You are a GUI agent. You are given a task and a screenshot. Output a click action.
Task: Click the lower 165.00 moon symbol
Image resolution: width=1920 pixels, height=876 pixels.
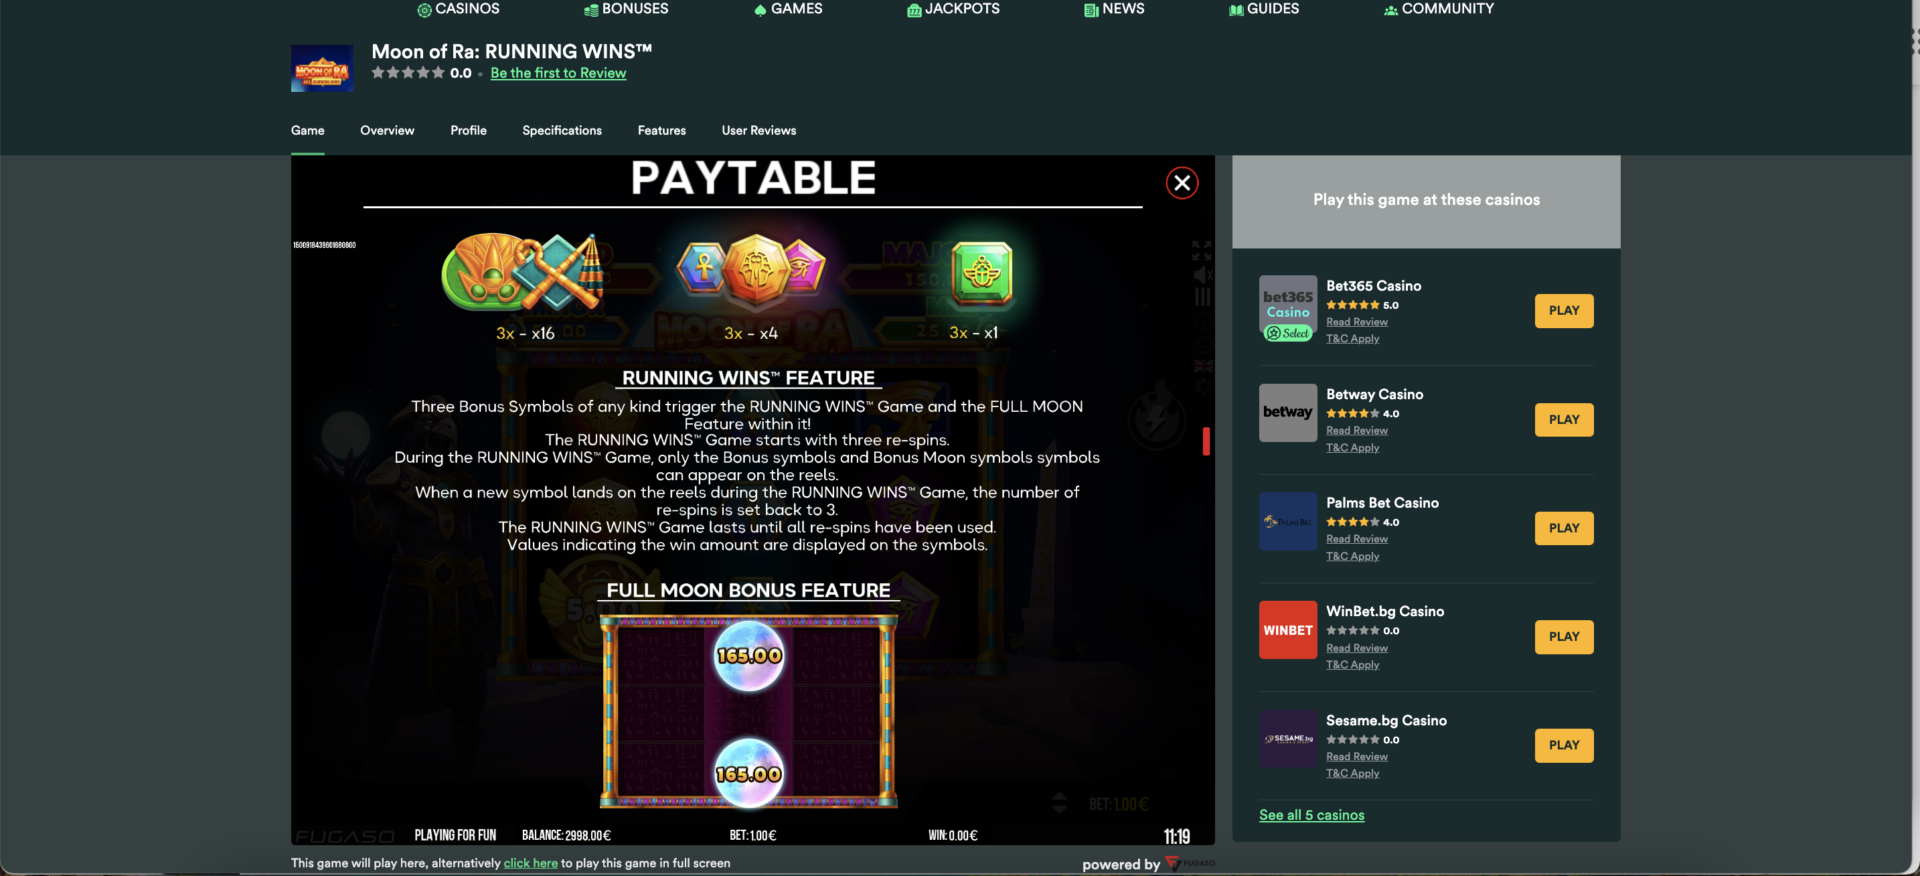pos(749,773)
